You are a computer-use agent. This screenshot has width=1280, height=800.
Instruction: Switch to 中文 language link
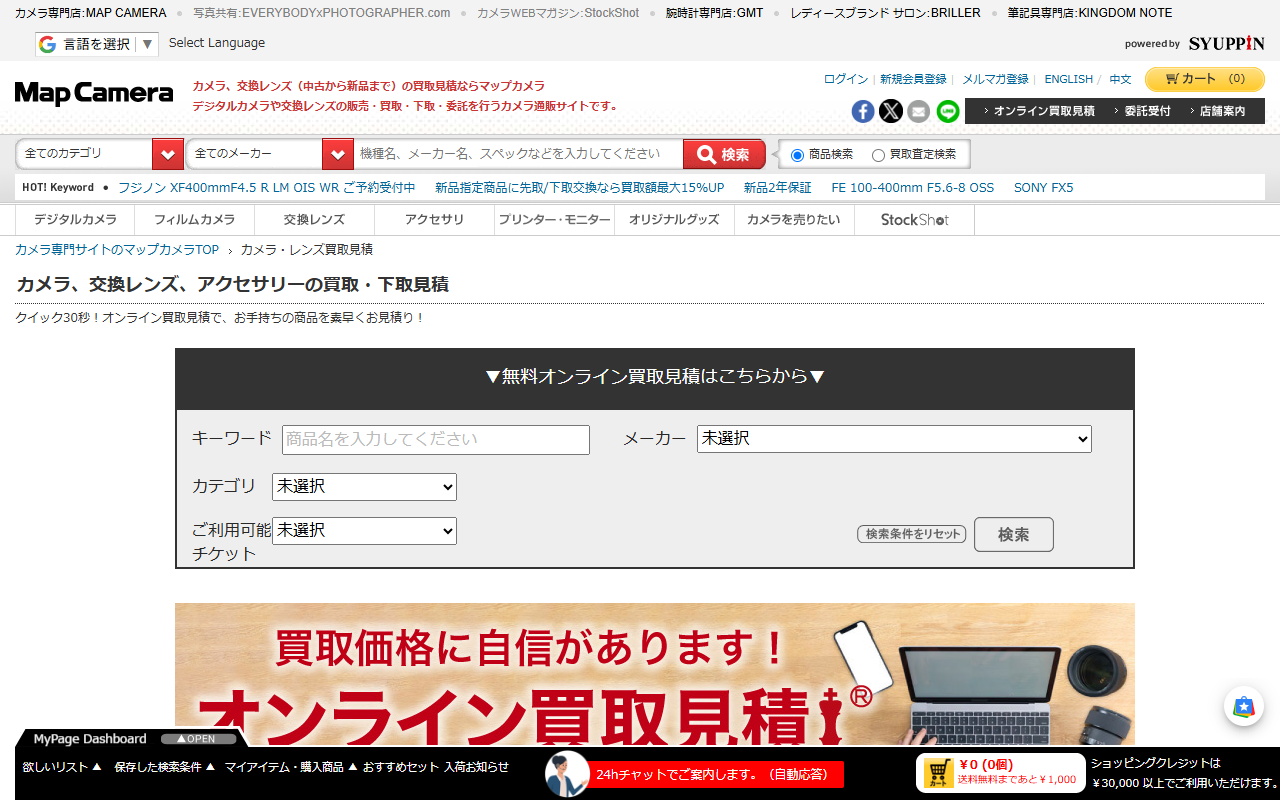click(1120, 79)
